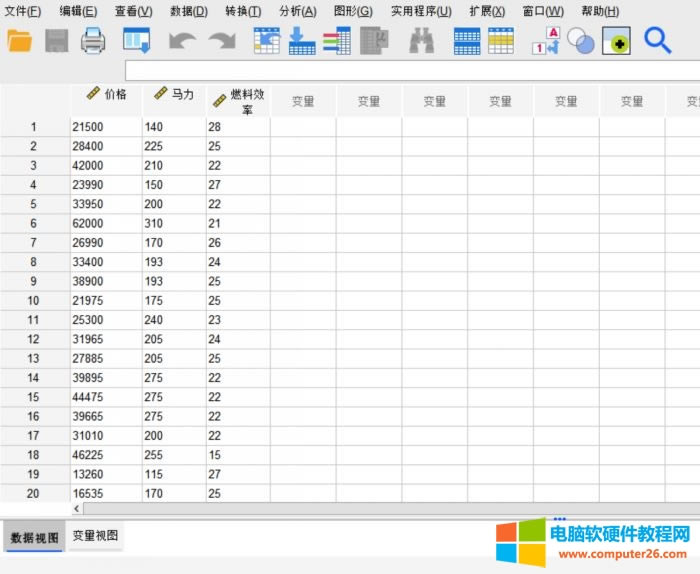This screenshot has height=574, width=700.
Task: Select the 燃料效率 column header
Action: click(238, 101)
